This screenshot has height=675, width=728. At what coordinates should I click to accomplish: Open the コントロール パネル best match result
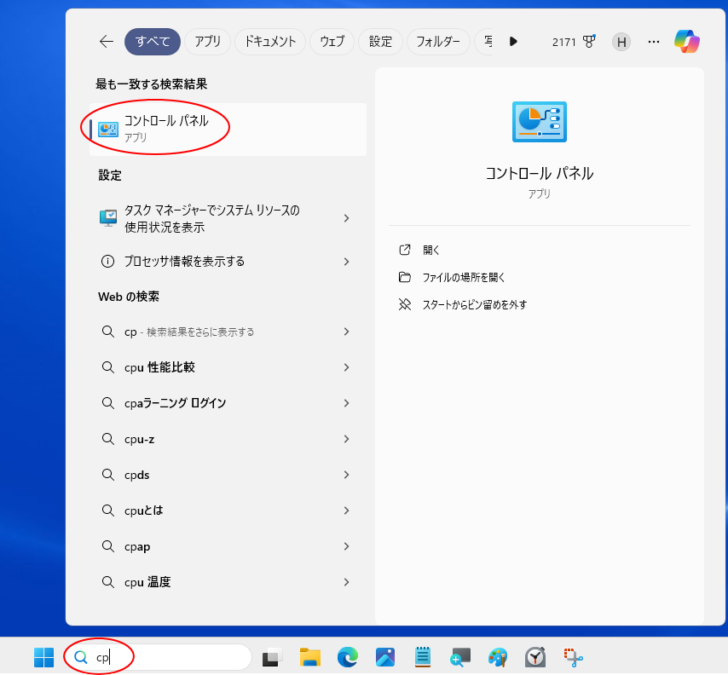pos(228,129)
